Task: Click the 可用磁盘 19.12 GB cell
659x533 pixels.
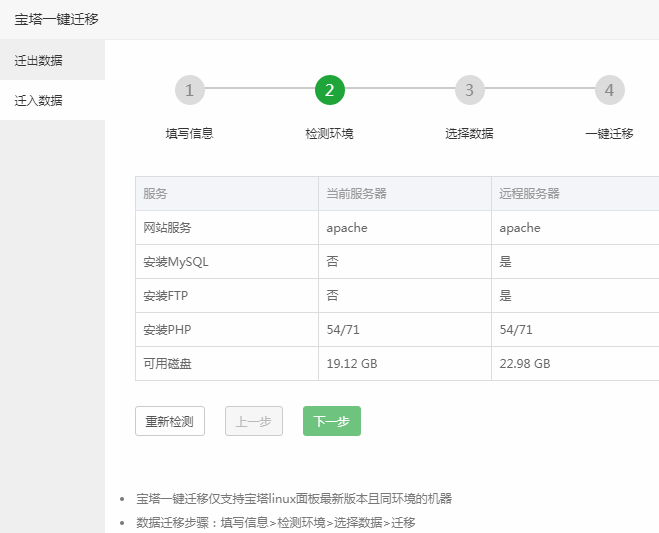Action: coord(405,364)
